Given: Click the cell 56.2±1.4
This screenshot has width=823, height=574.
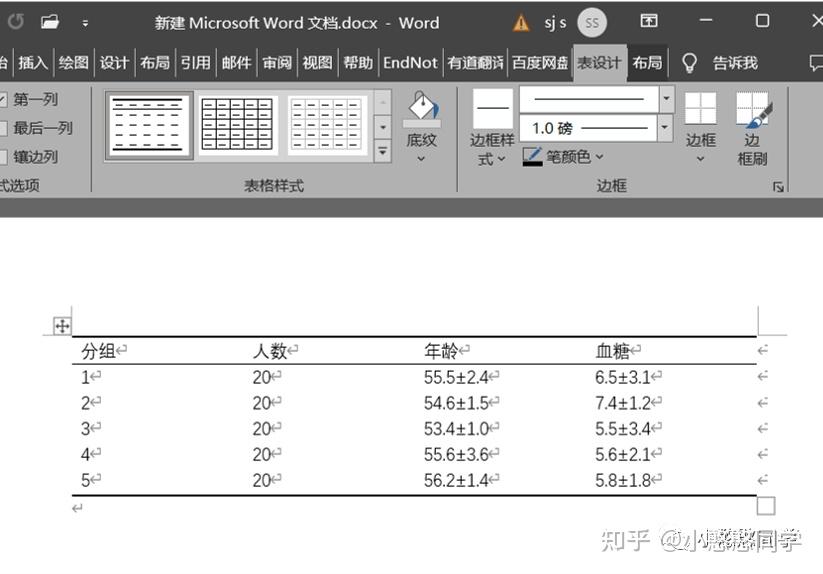Looking at the screenshot, I should click(x=456, y=480).
